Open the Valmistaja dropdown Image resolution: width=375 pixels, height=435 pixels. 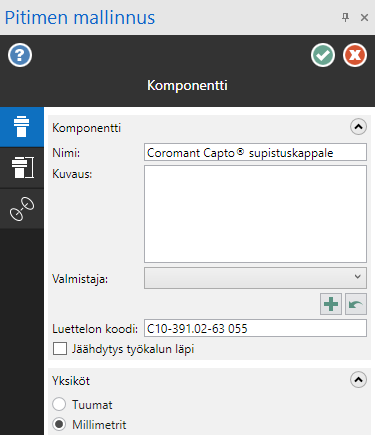click(255, 278)
